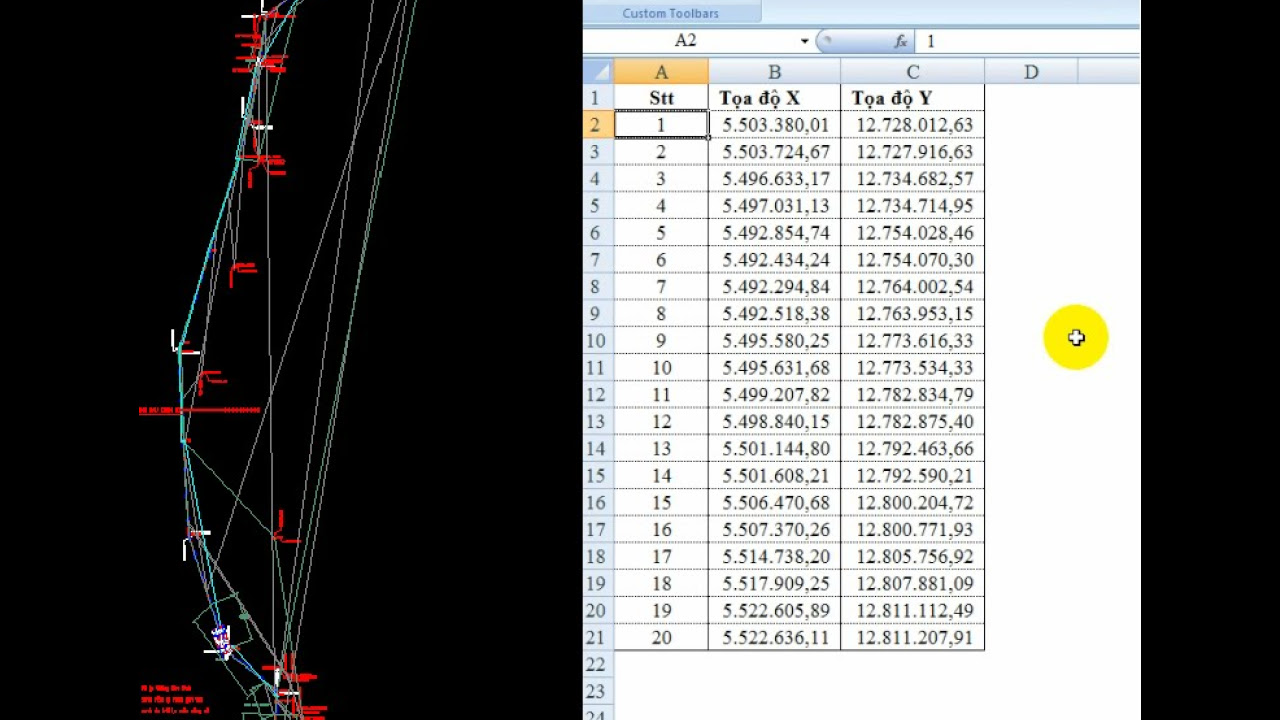Select cell with value 12.773.534,33
The height and width of the screenshot is (720, 1280).
912,368
